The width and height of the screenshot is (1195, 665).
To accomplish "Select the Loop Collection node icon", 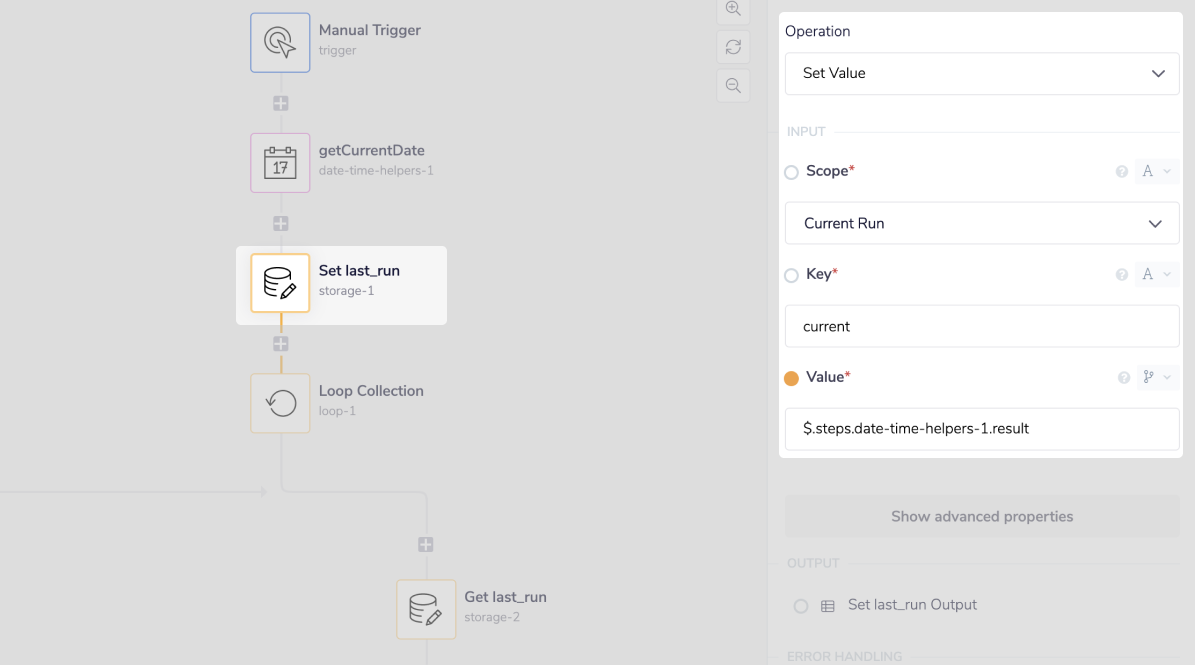I will click(x=280, y=403).
